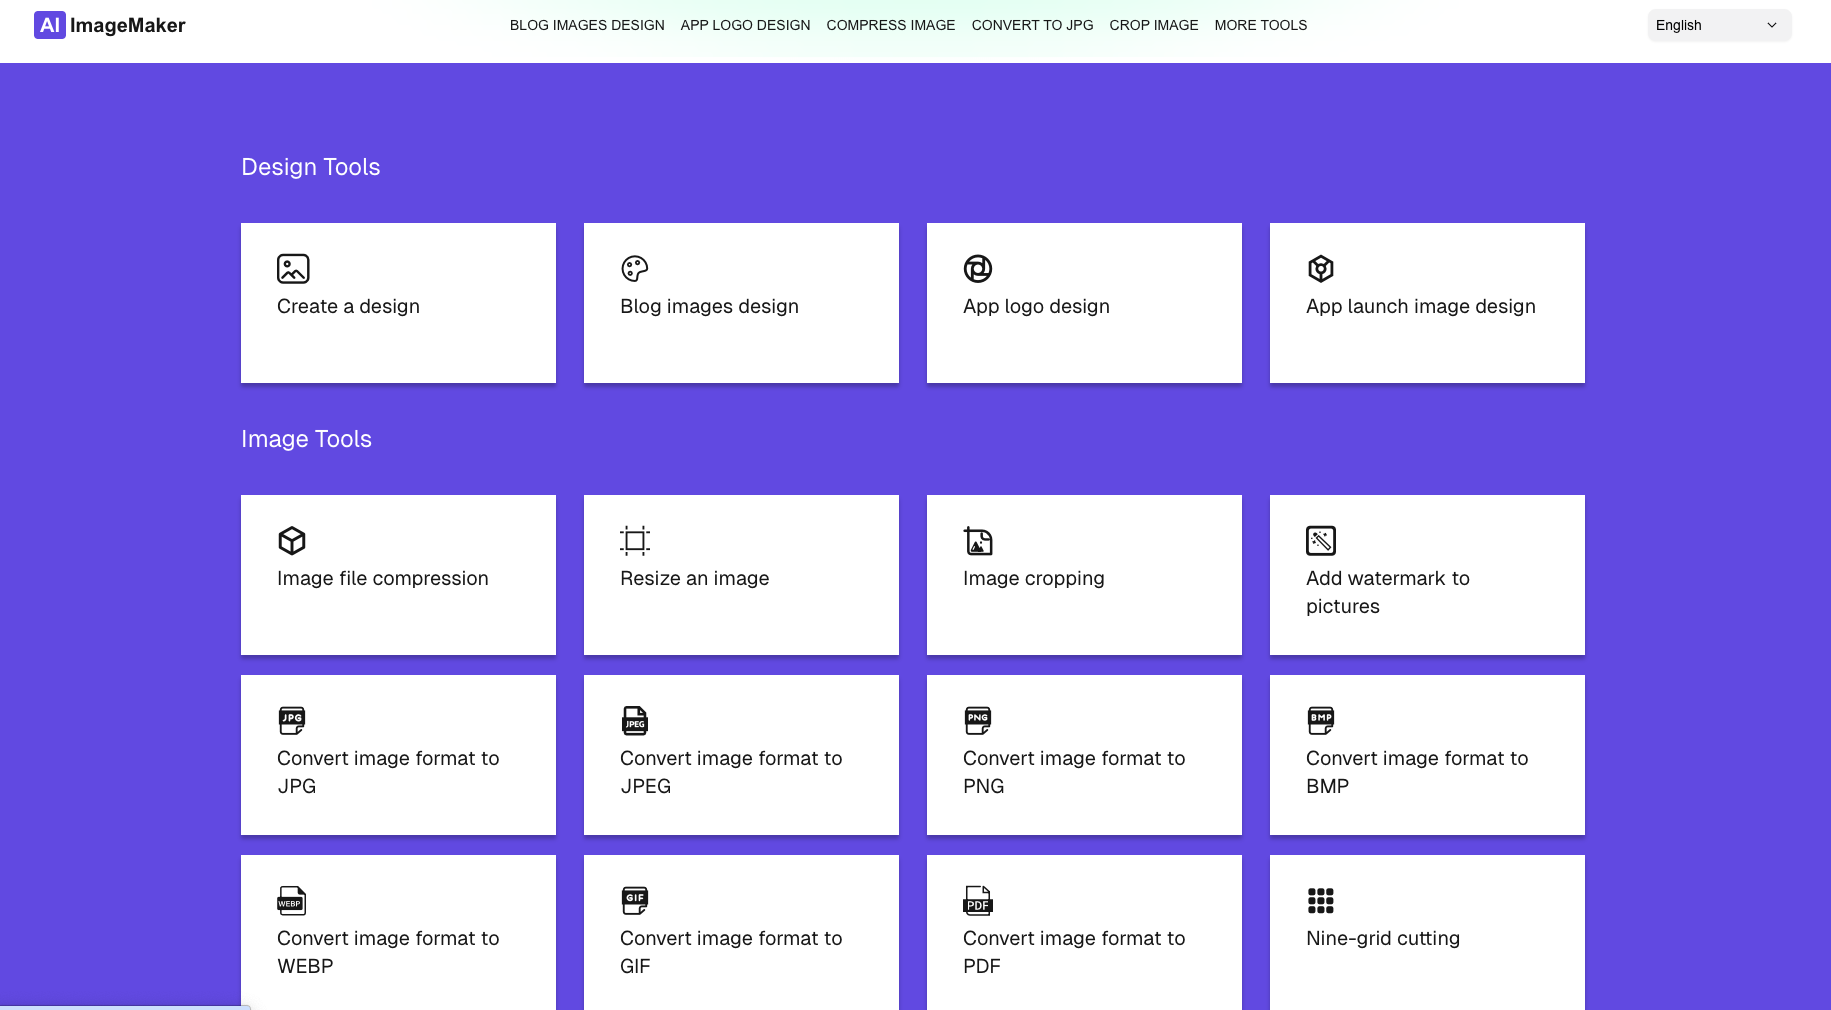Click the JPG file icon

click(291, 719)
